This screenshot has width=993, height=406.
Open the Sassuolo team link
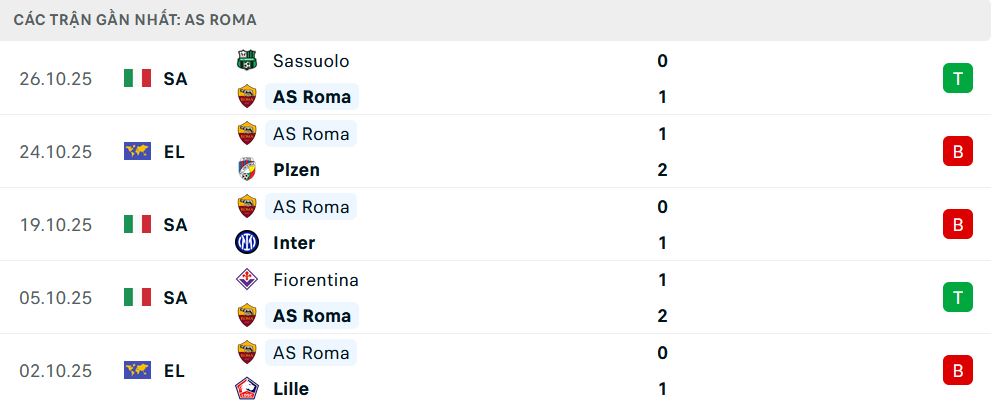(311, 61)
